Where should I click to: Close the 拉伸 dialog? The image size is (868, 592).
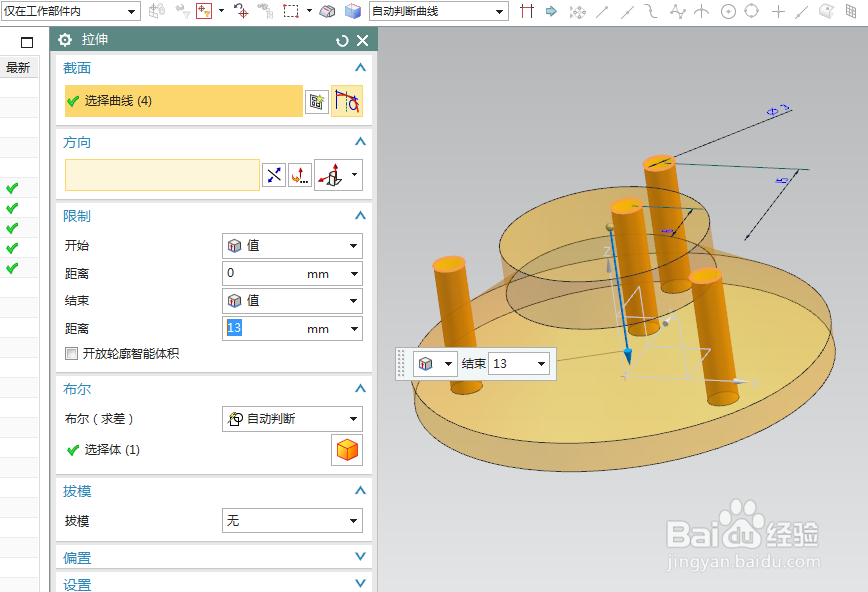[x=363, y=40]
